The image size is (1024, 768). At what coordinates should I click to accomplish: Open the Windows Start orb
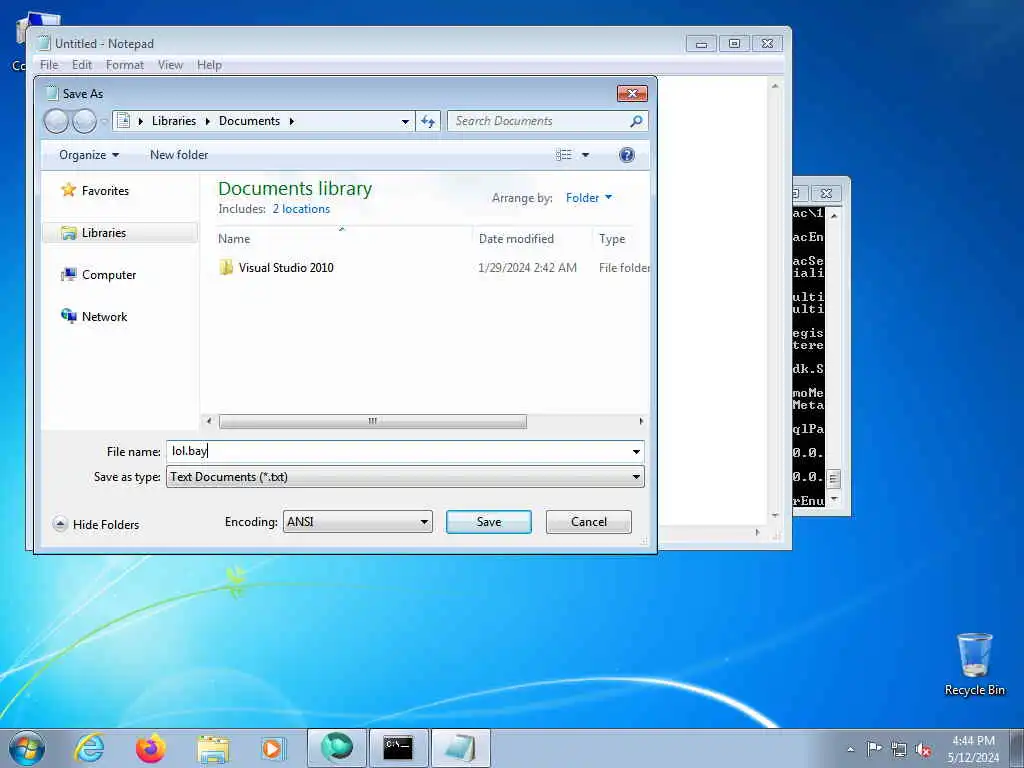coord(27,748)
